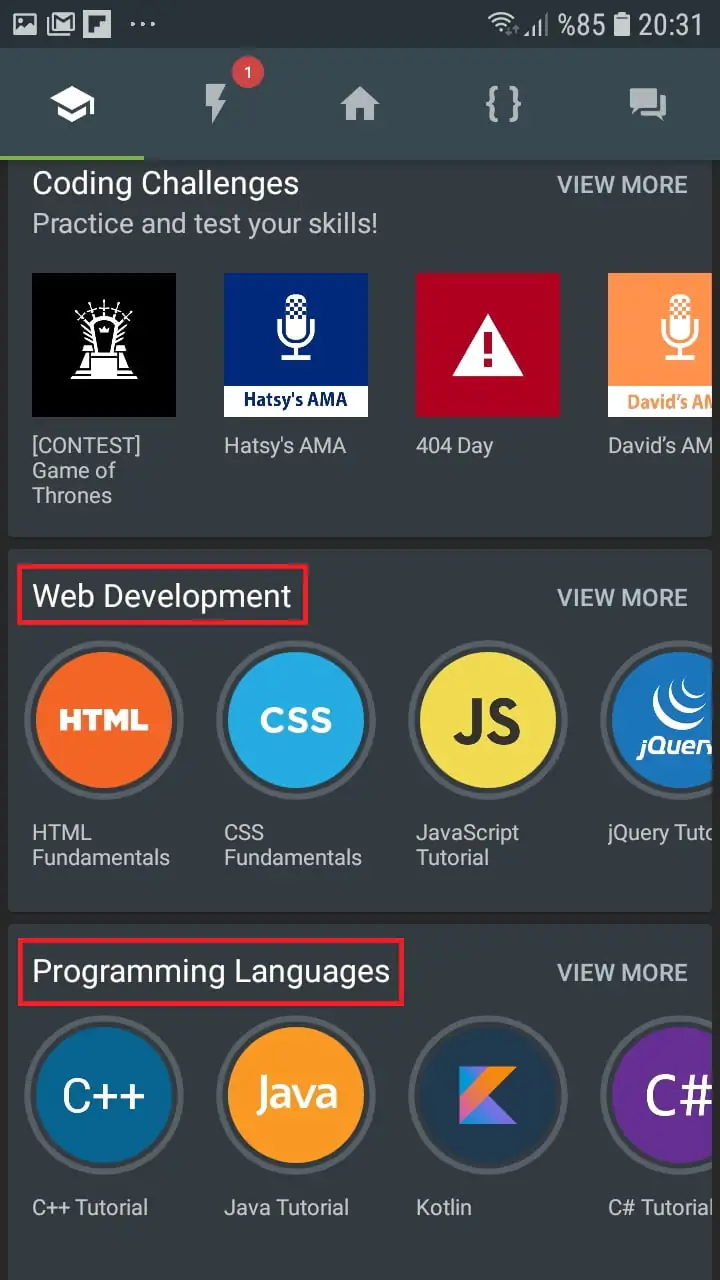
Task: Open the curly braces Code Playground tab
Action: pos(503,104)
